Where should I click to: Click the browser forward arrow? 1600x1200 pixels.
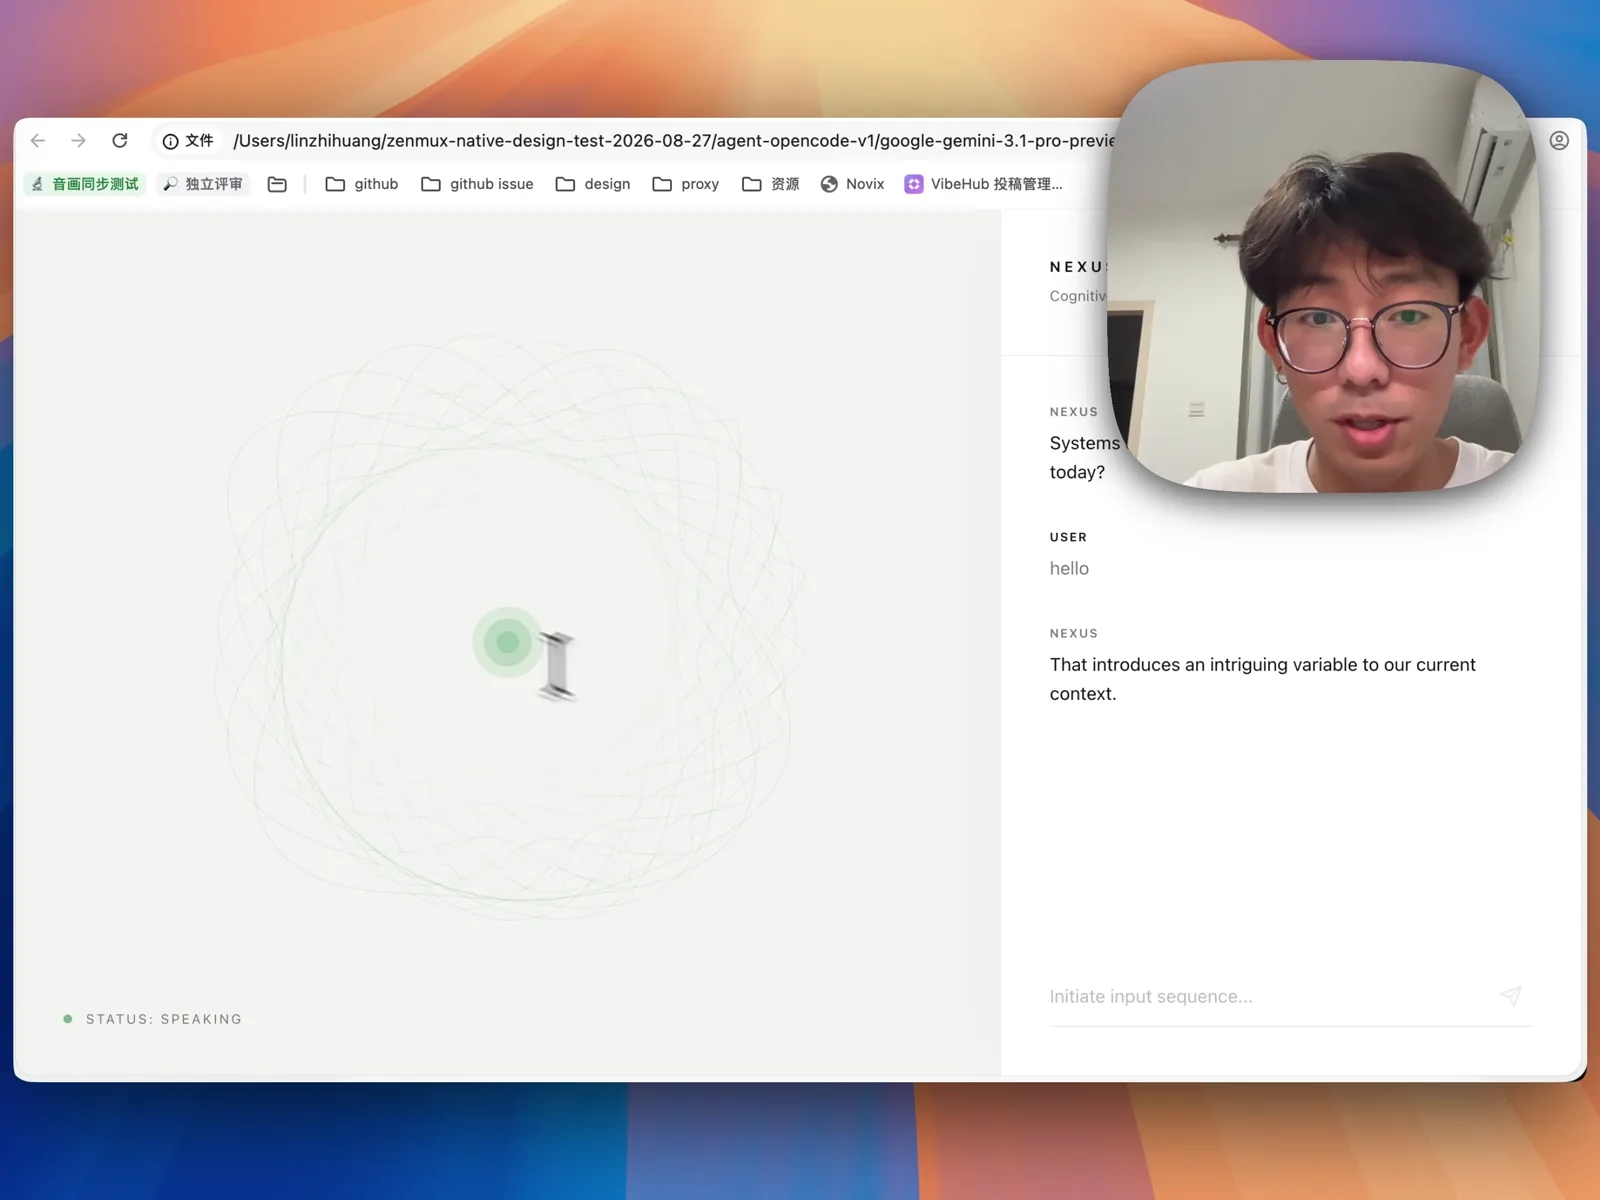click(79, 141)
